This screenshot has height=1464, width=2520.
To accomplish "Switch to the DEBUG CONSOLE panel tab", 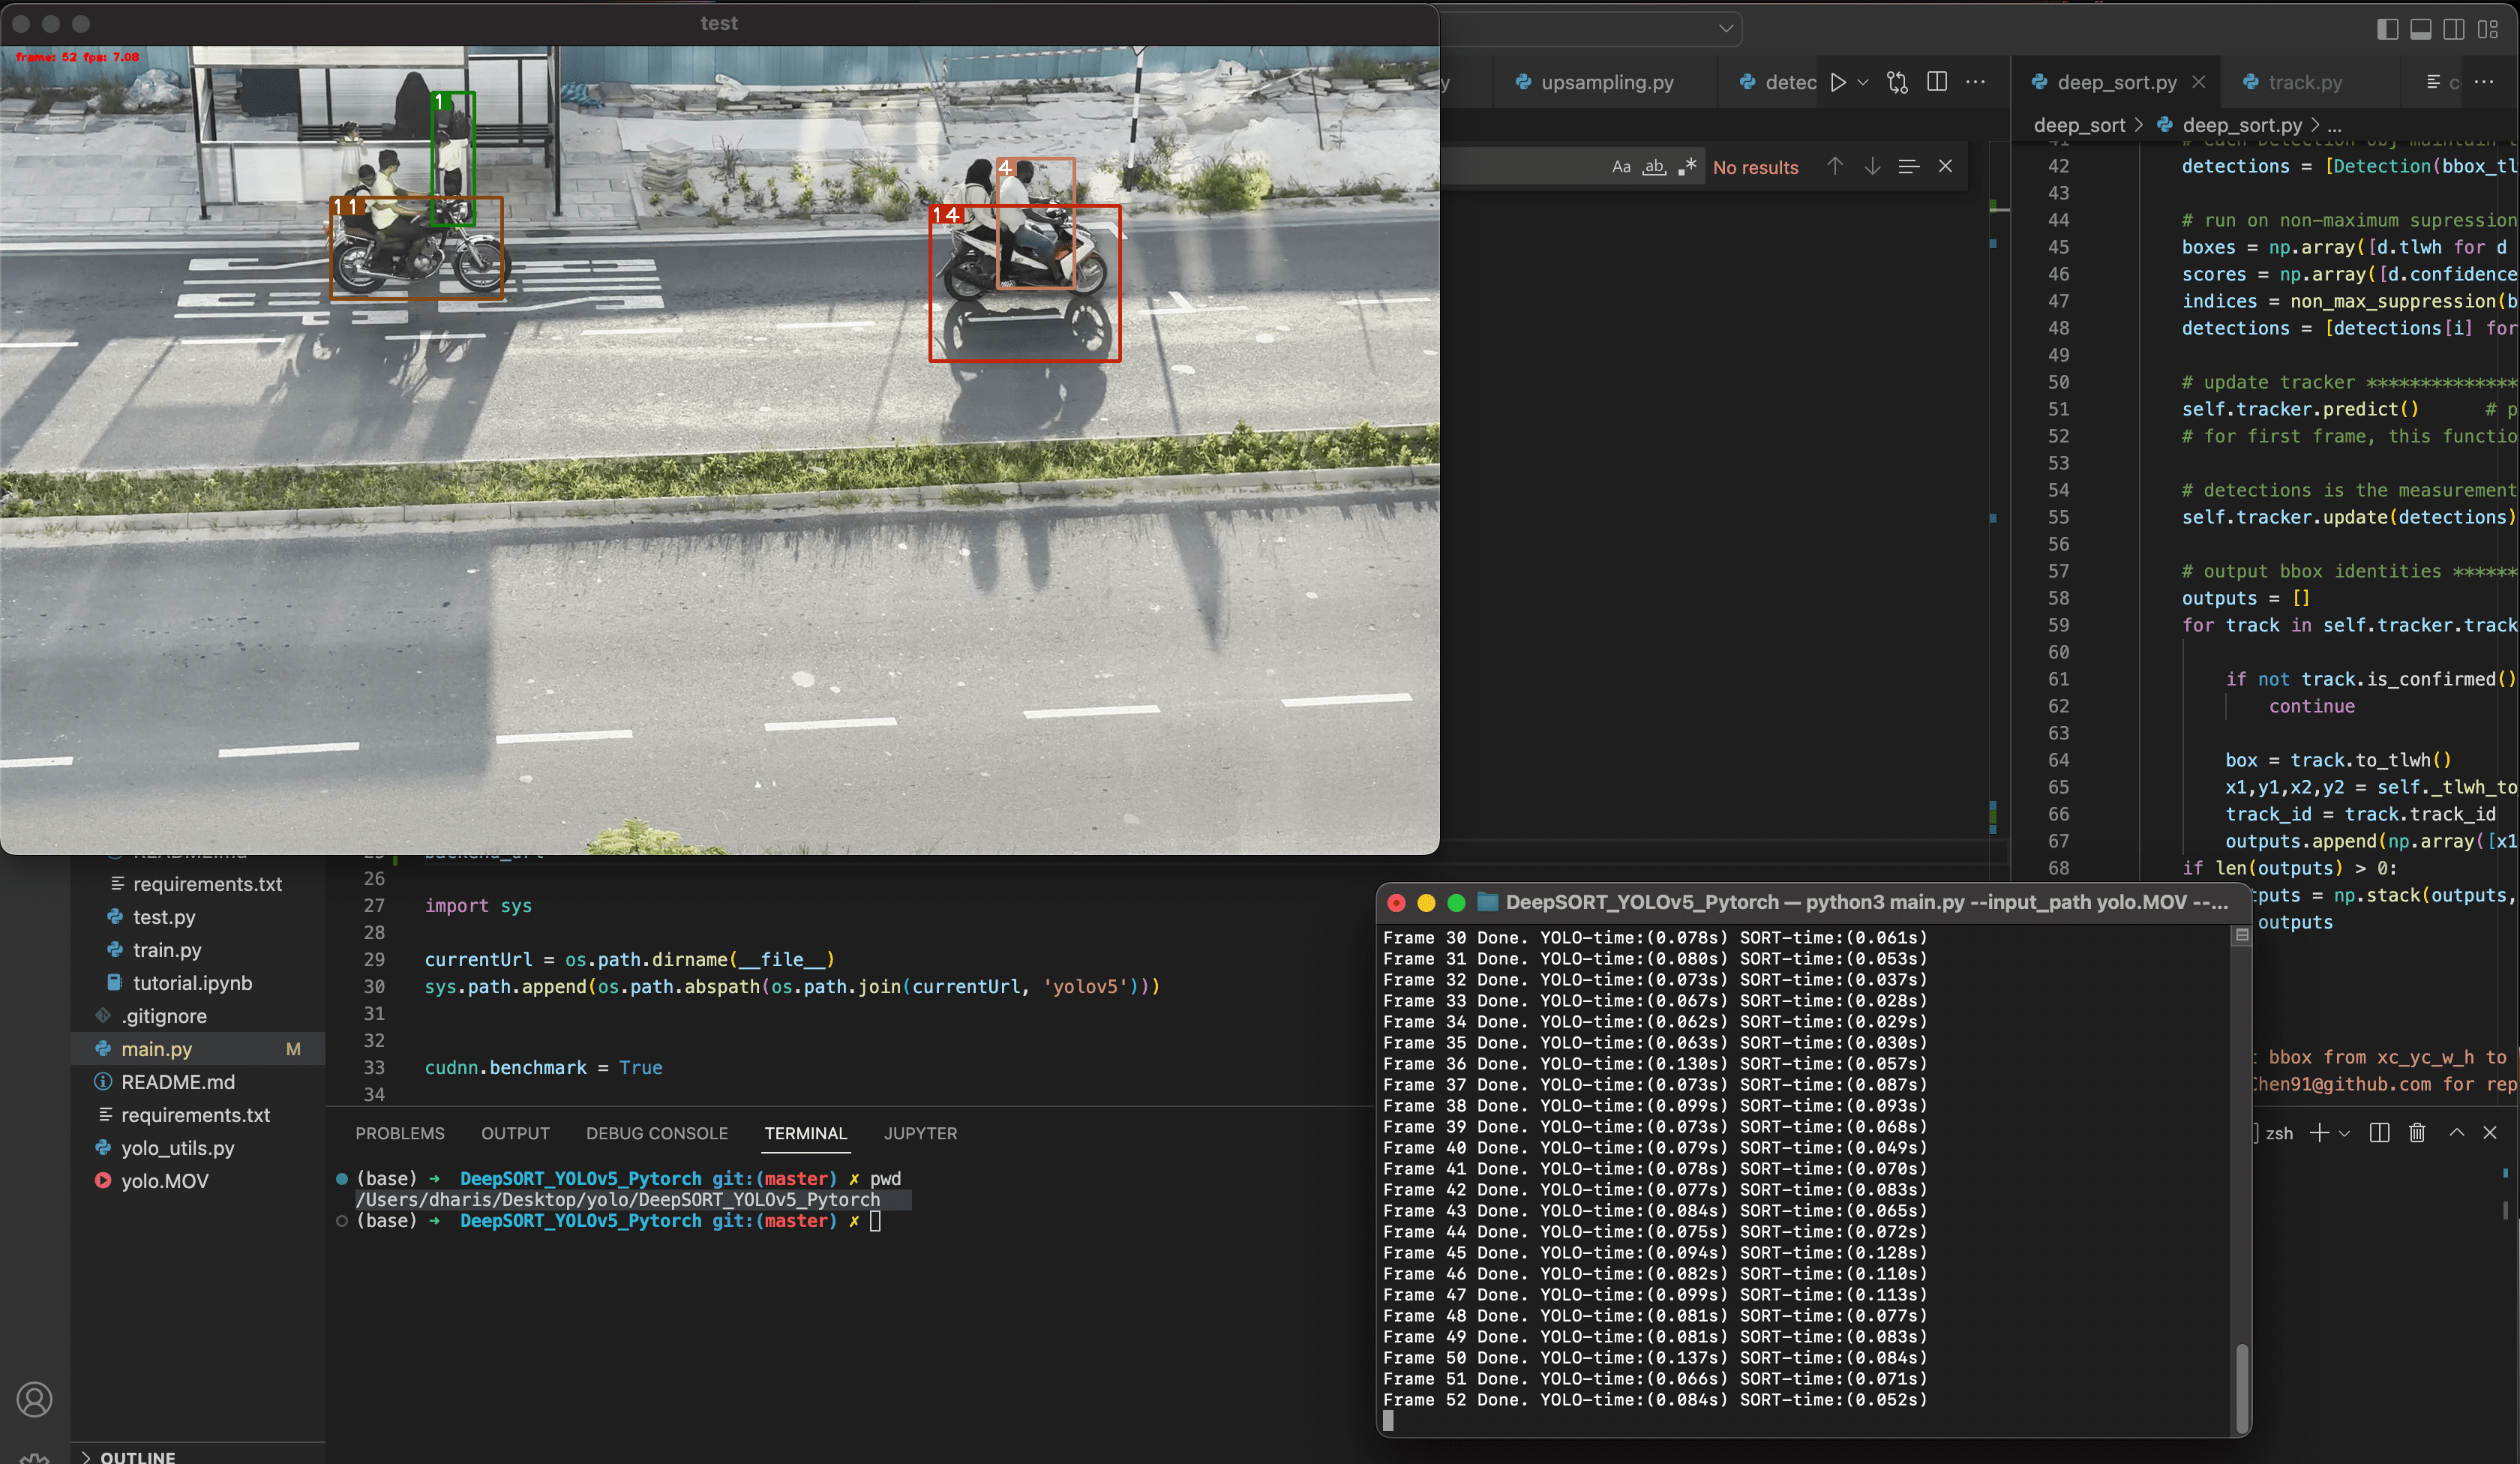I will click(x=657, y=1133).
